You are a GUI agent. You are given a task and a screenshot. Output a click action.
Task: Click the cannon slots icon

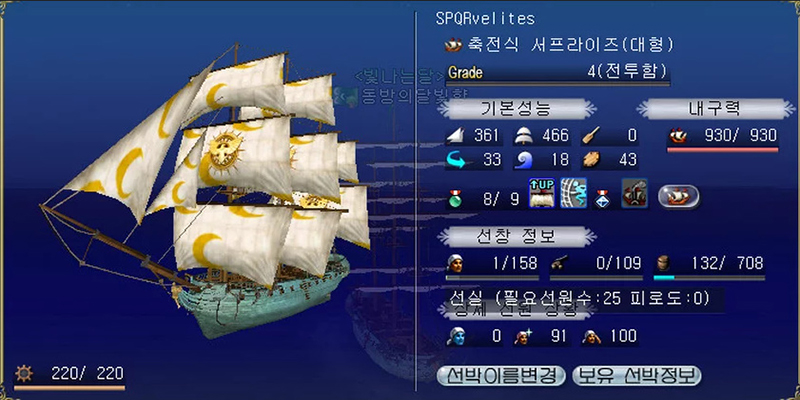coord(559,264)
